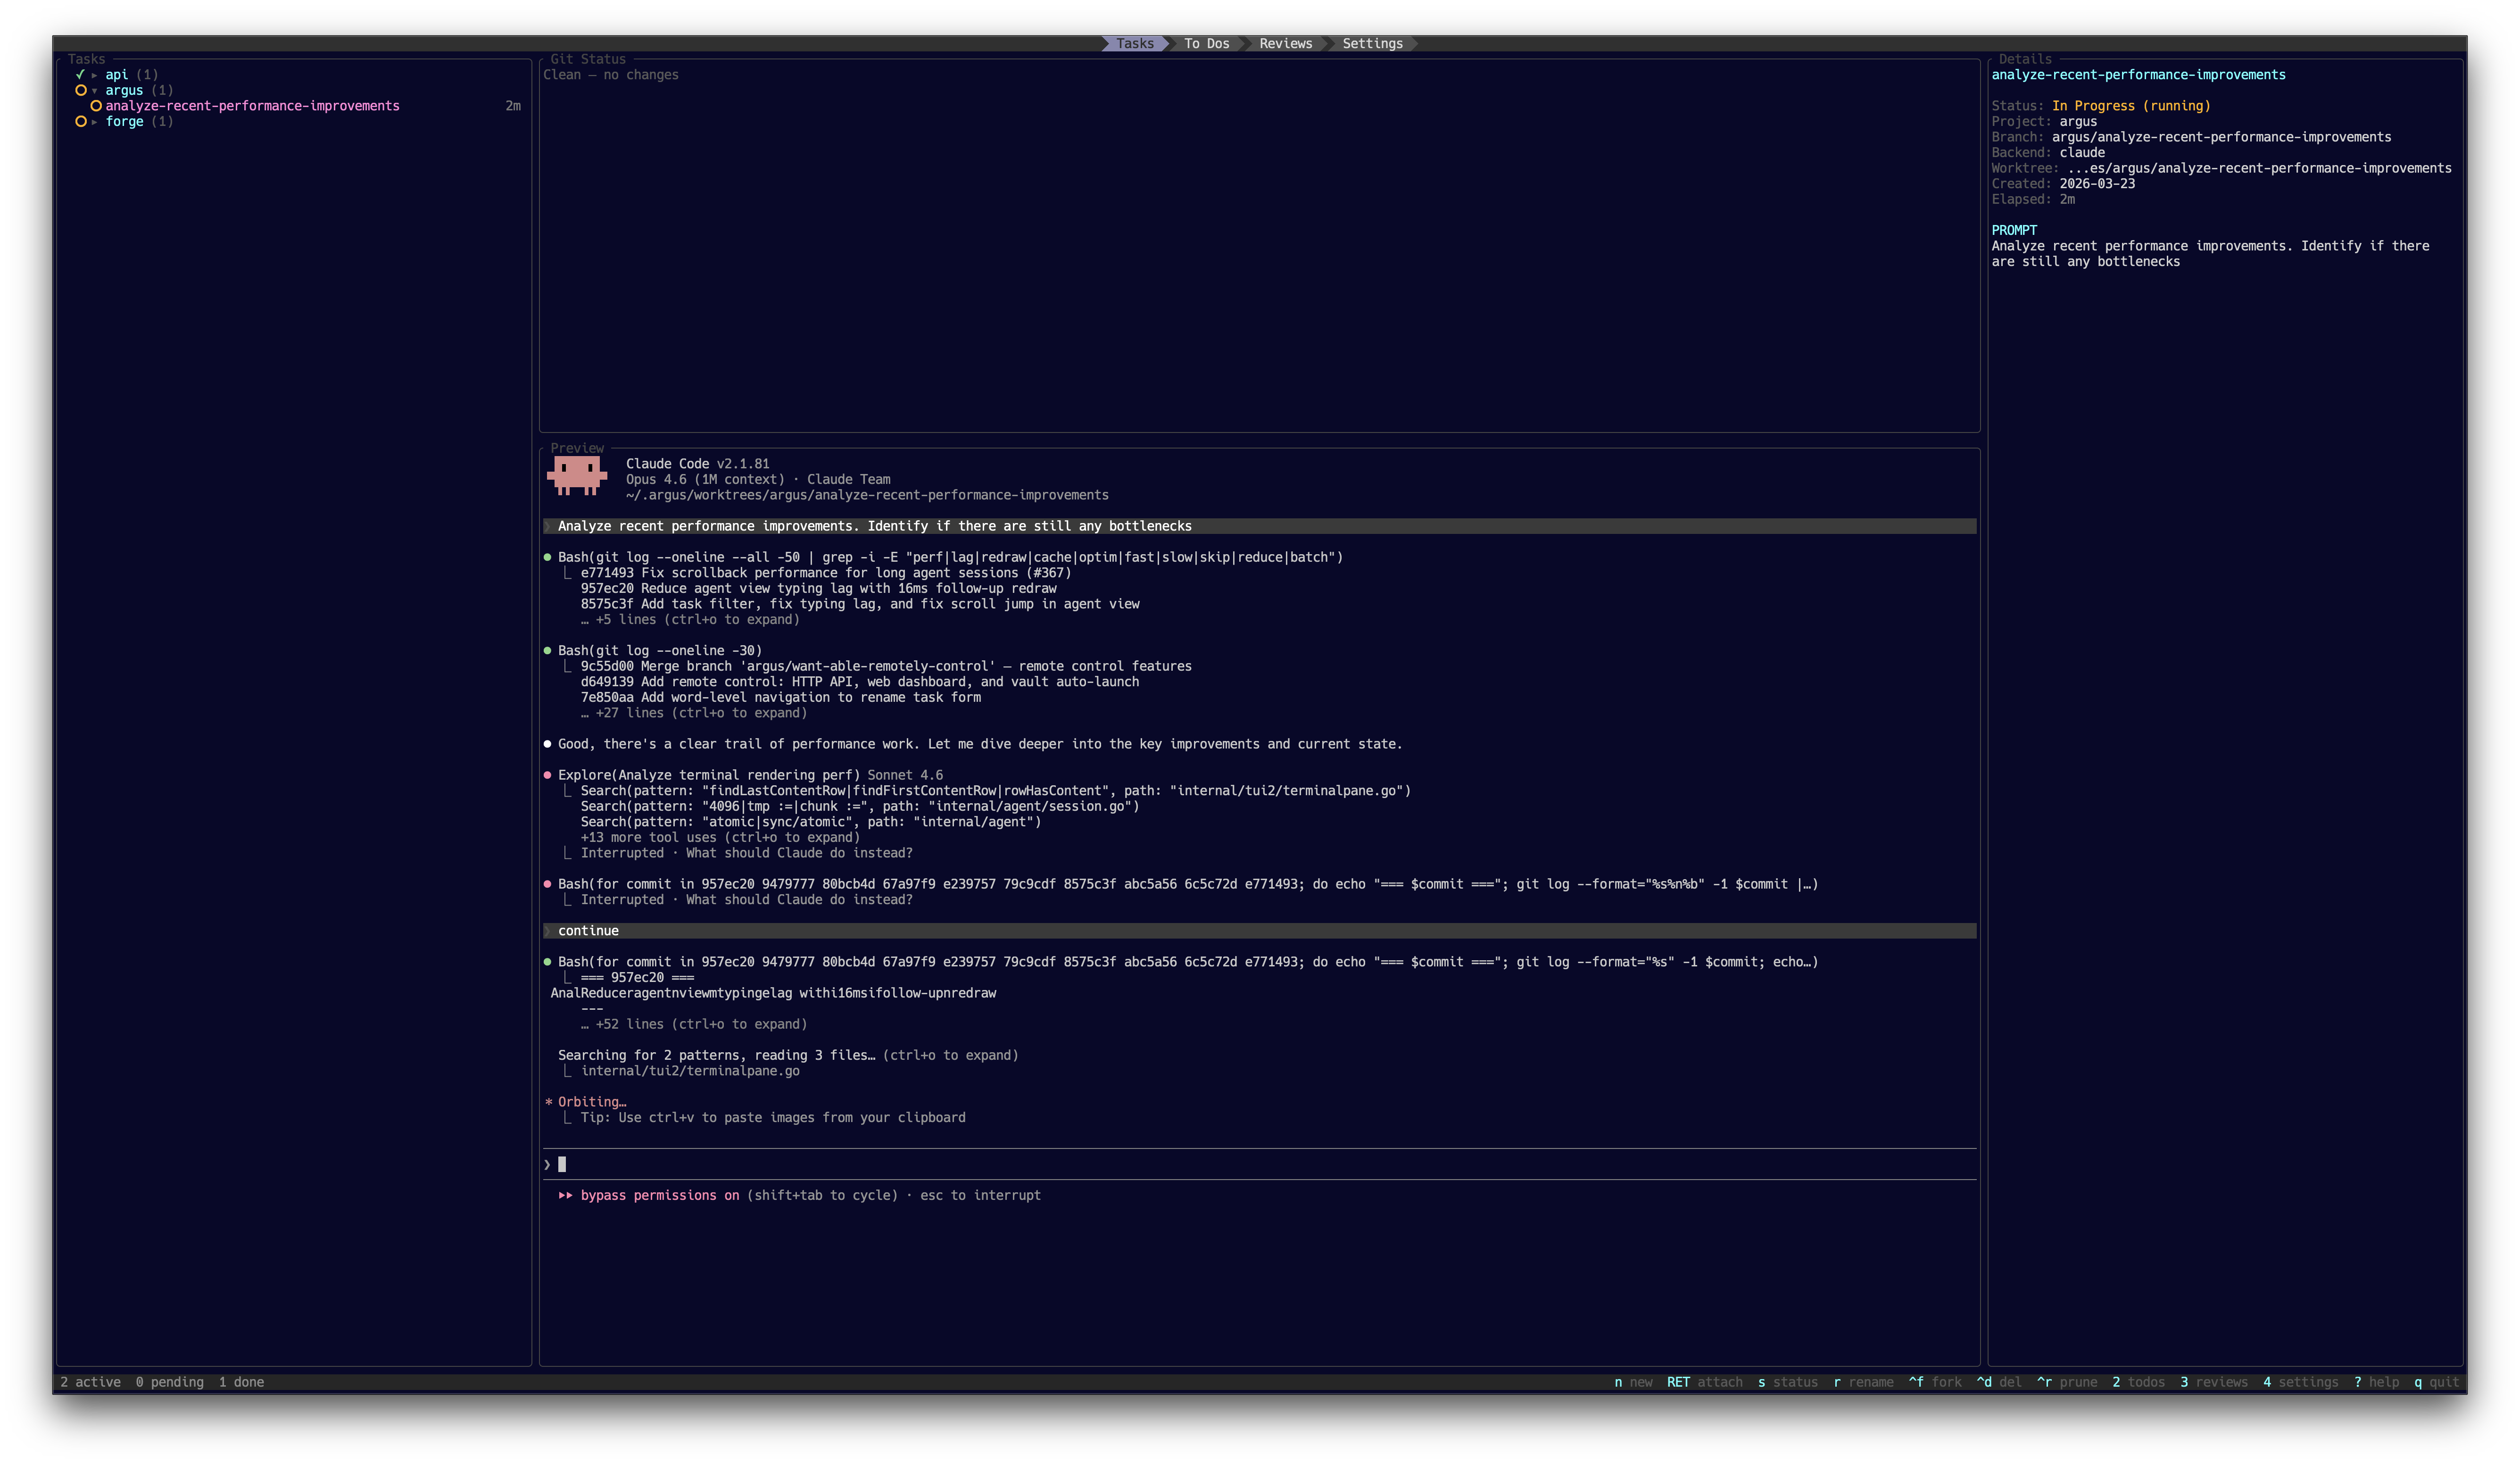Click the orange status circle beside forge
This screenshot has height=1464, width=2520.
coord(81,121)
